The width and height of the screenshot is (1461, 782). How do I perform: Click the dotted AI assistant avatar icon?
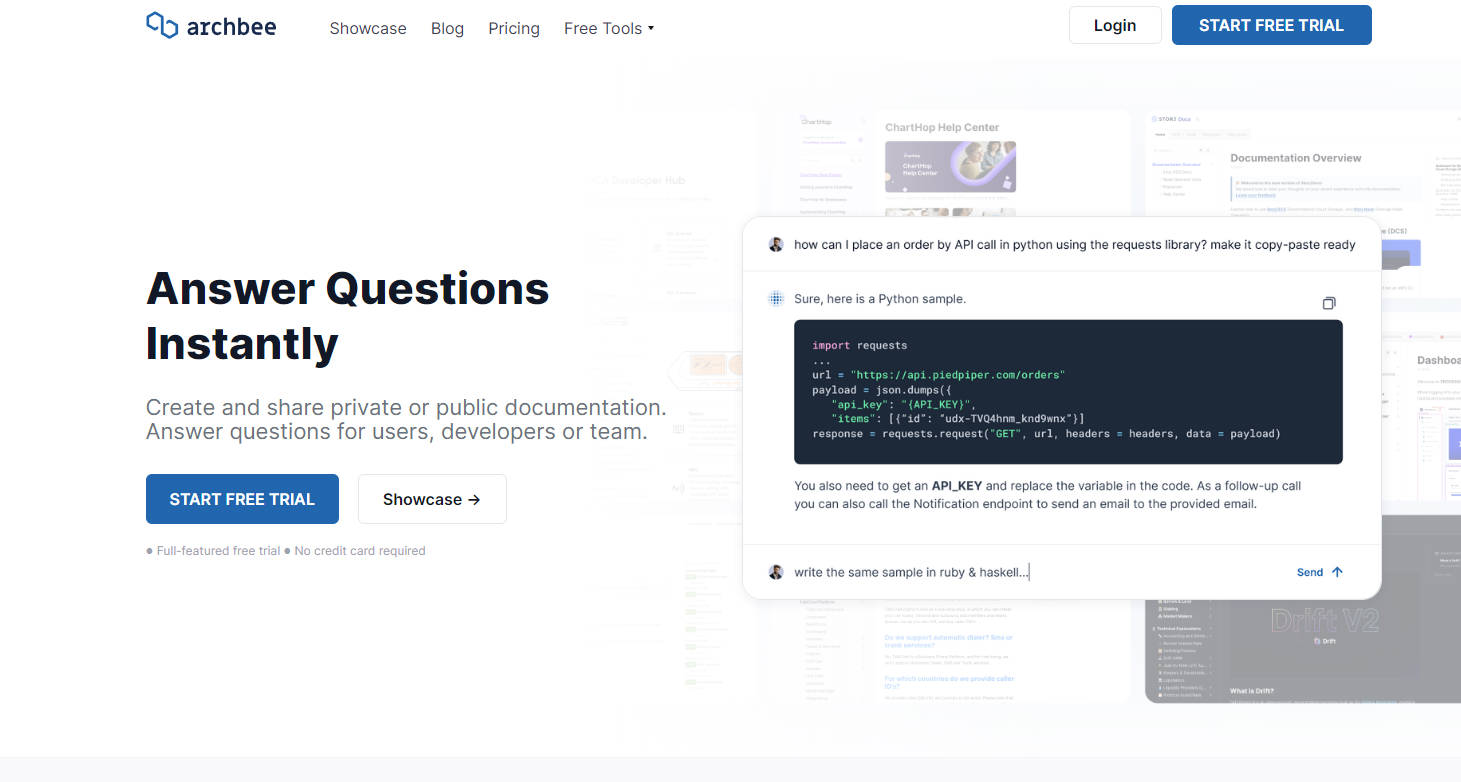pyautogui.click(x=775, y=299)
